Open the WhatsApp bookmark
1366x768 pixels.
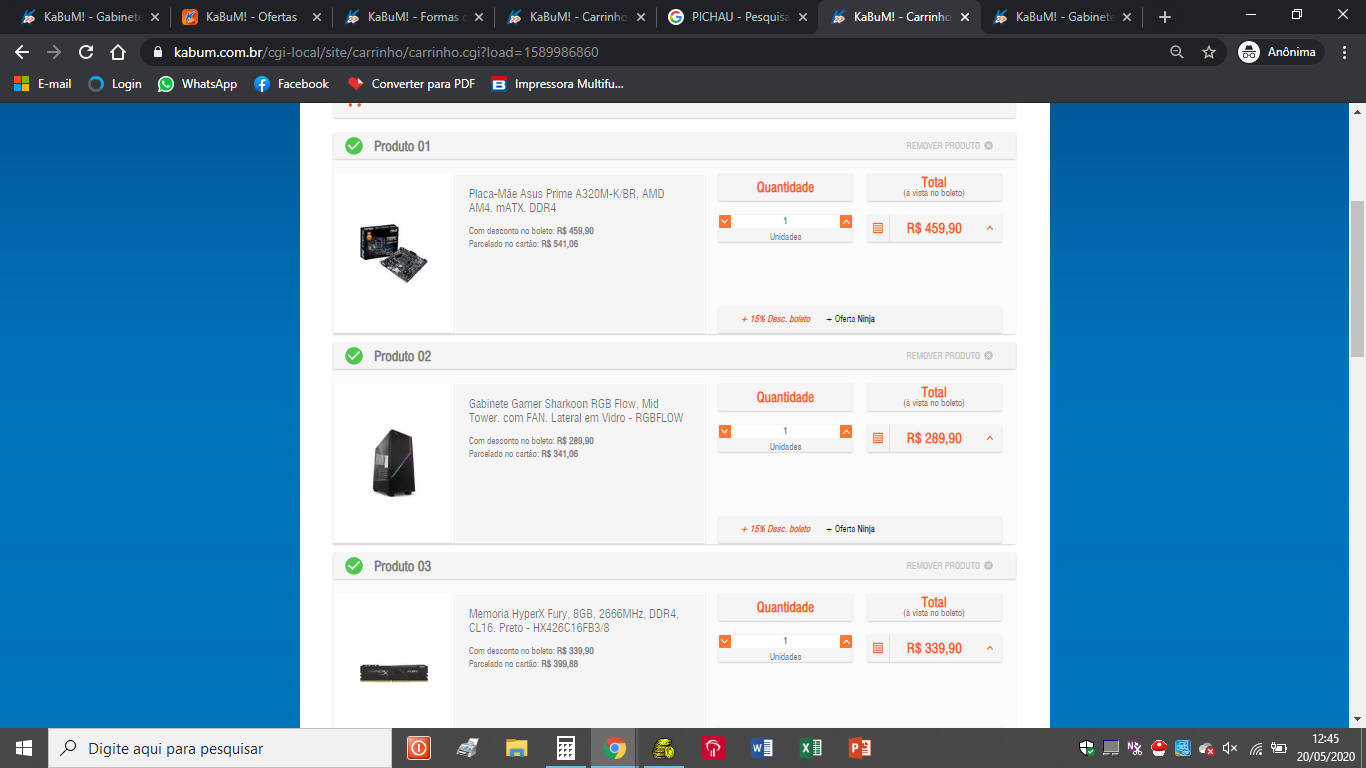[197, 84]
